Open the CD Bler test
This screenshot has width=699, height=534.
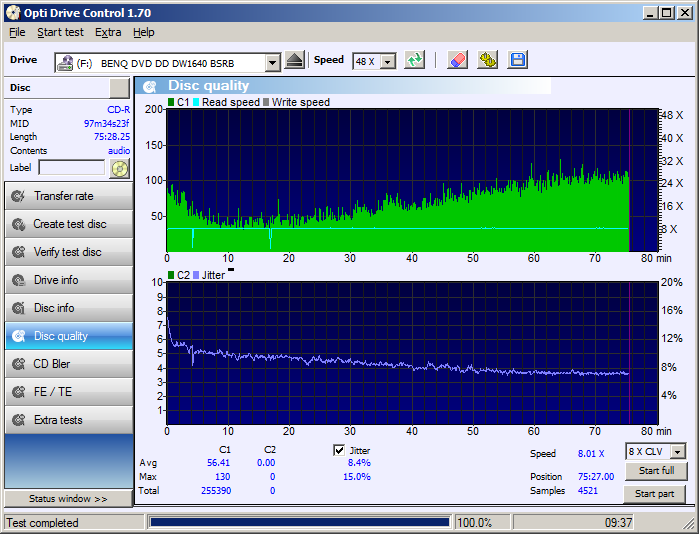(x=69, y=364)
